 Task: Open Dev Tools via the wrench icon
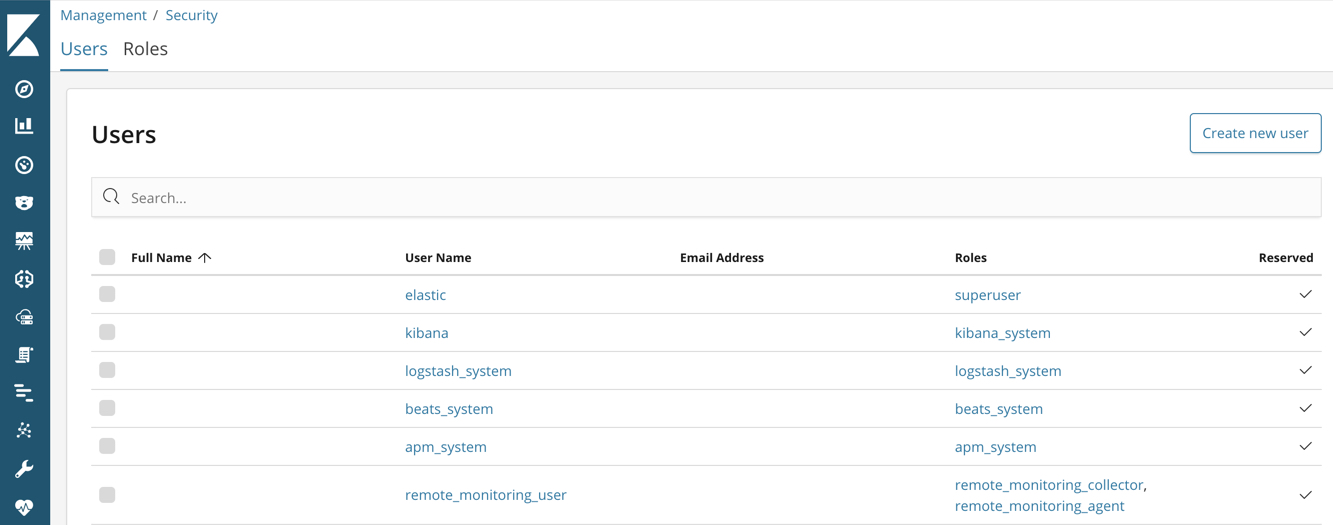[24, 469]
